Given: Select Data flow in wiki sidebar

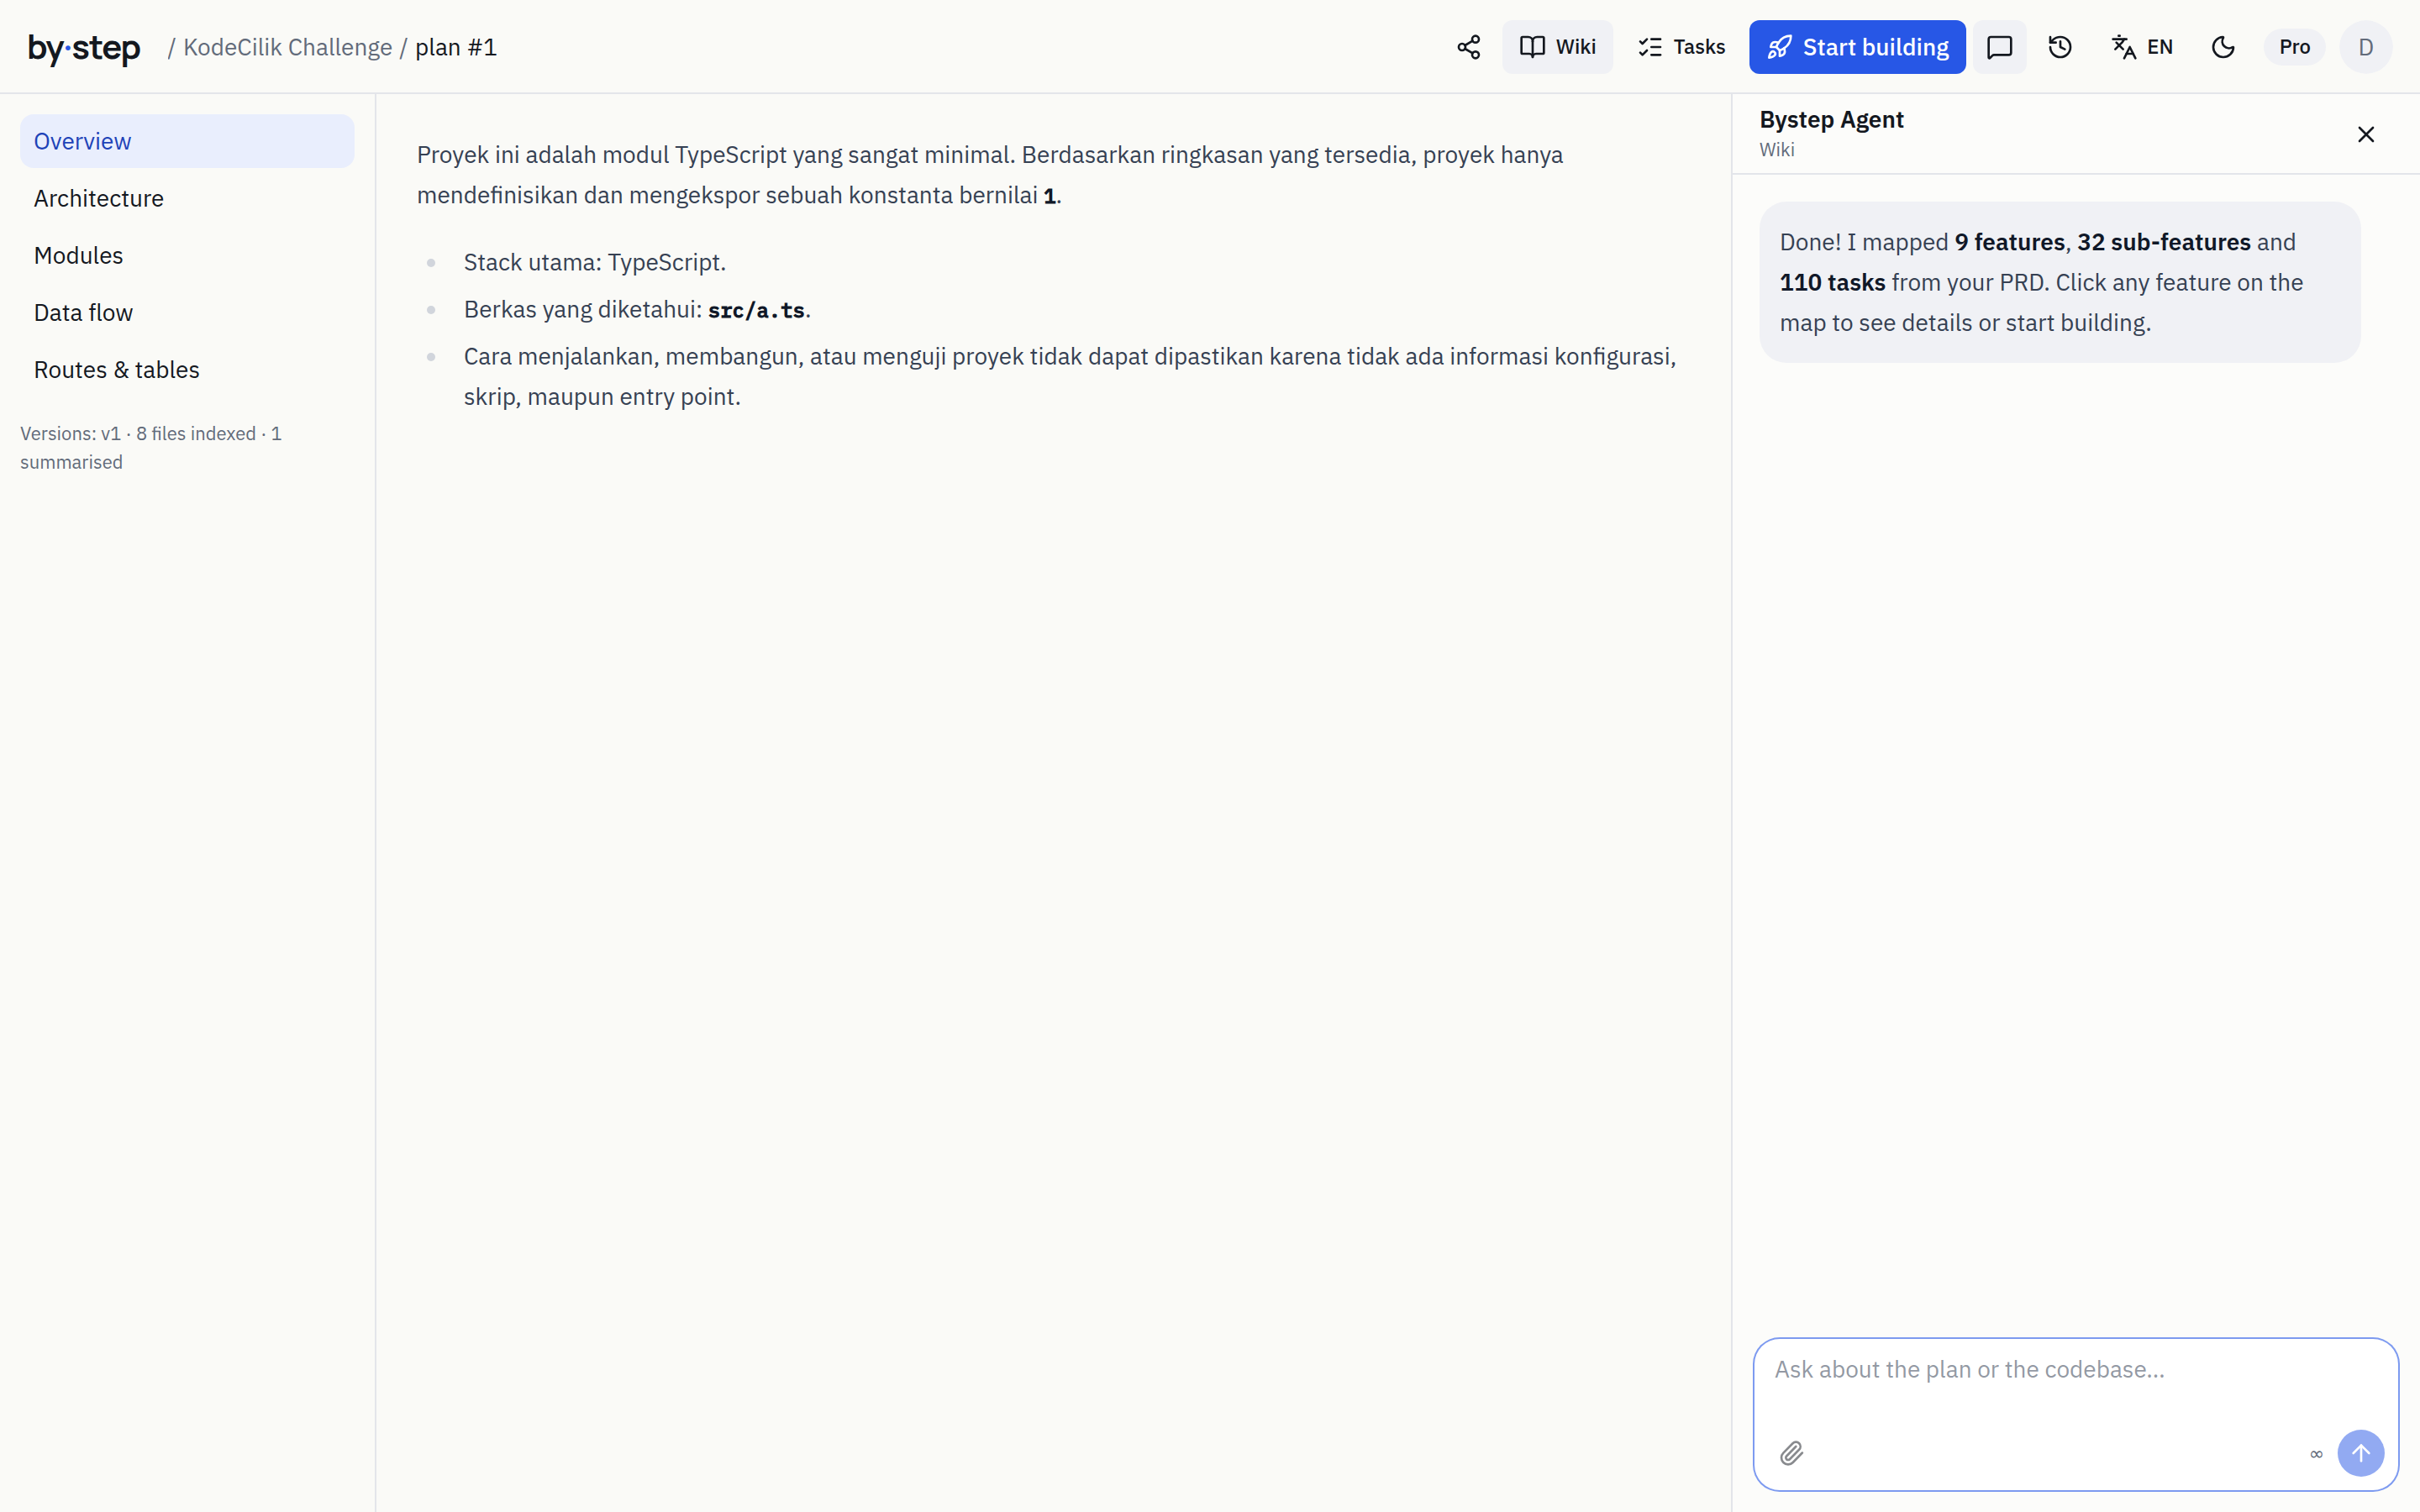Looking at the screenshot, I should [x=187, y=312].
